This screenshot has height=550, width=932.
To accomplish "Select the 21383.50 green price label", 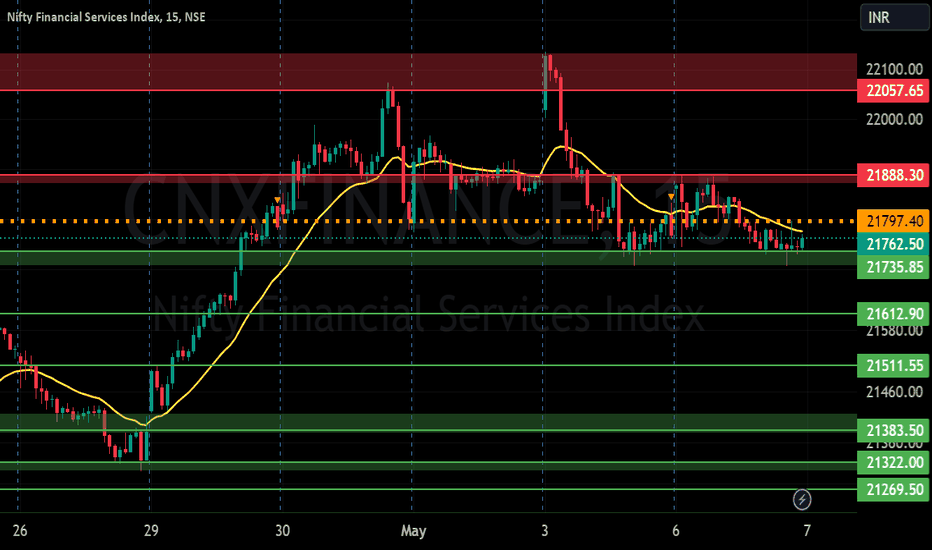I will [x=893, y=430].
